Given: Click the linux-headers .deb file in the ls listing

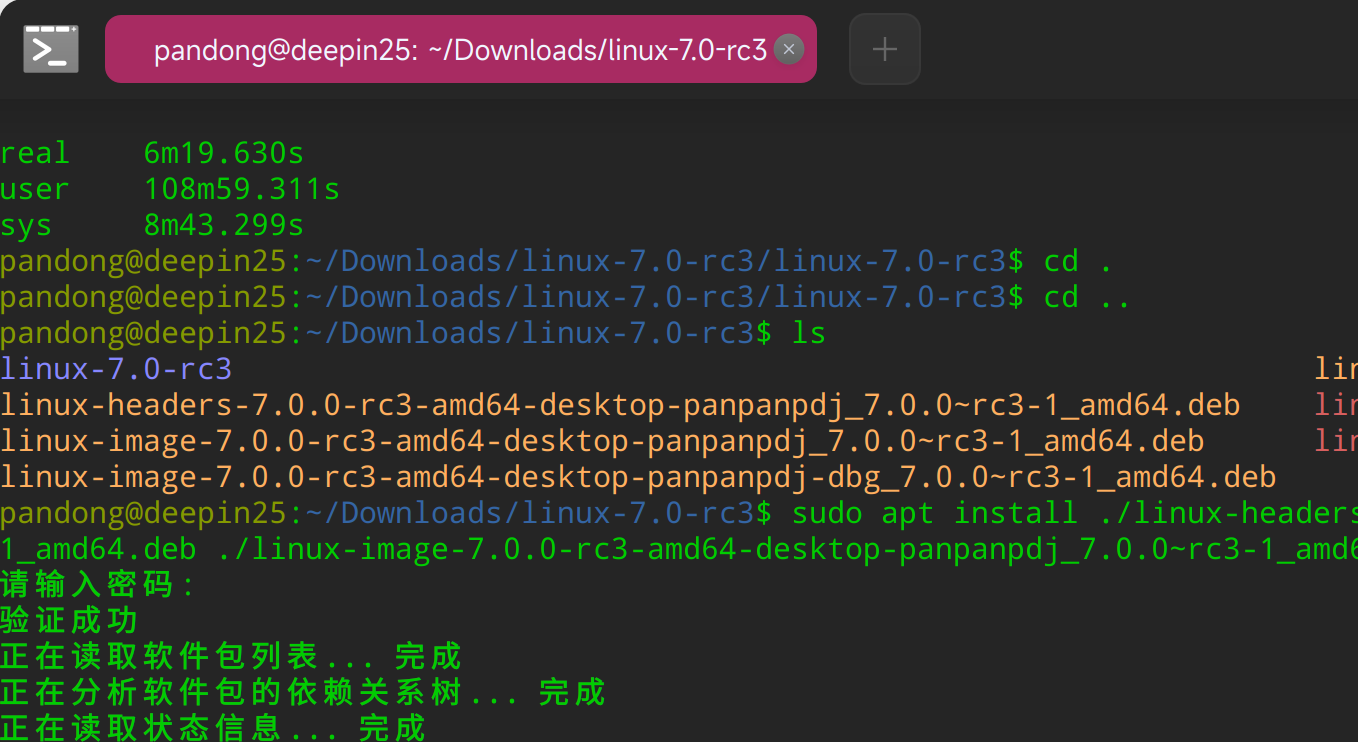Looking at the screenshot, I should pos(620,405).
